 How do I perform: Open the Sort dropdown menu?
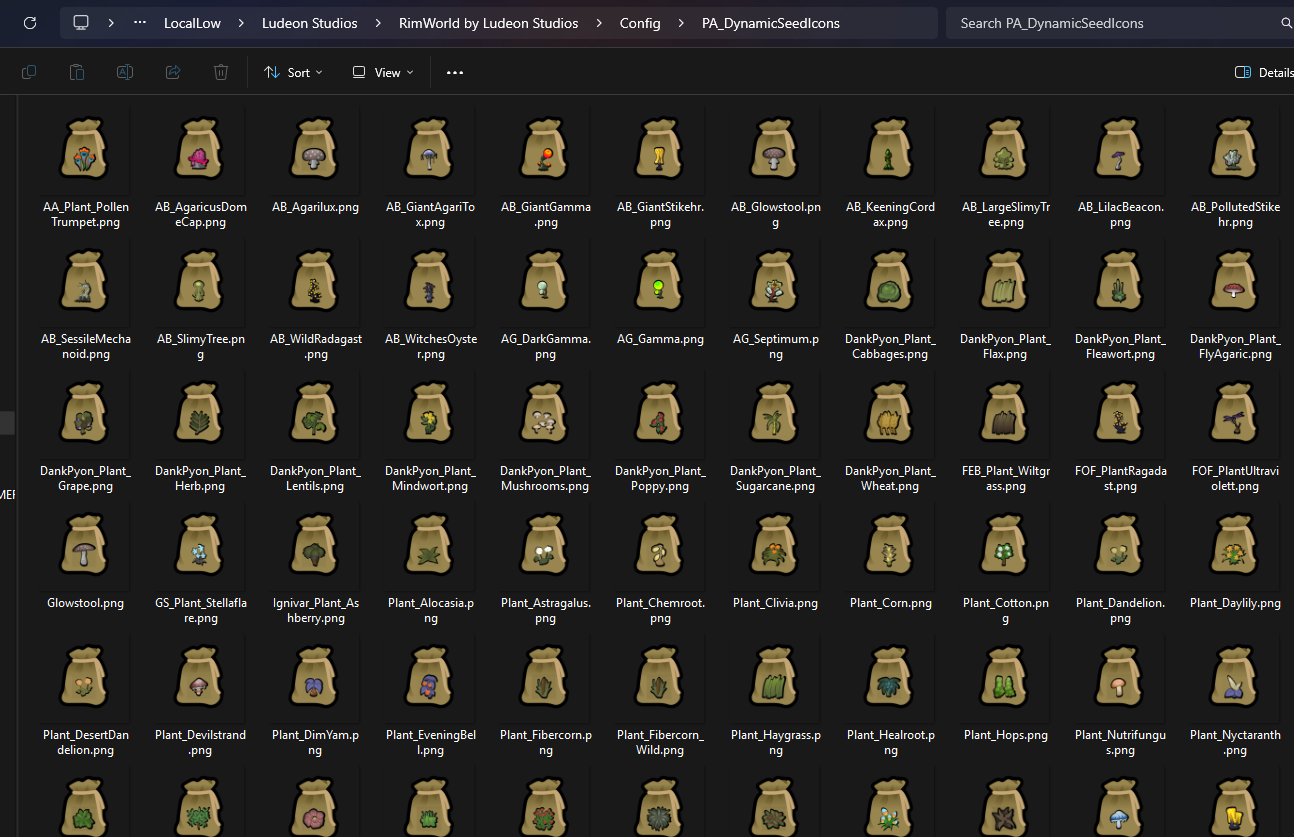pos(293,72)
